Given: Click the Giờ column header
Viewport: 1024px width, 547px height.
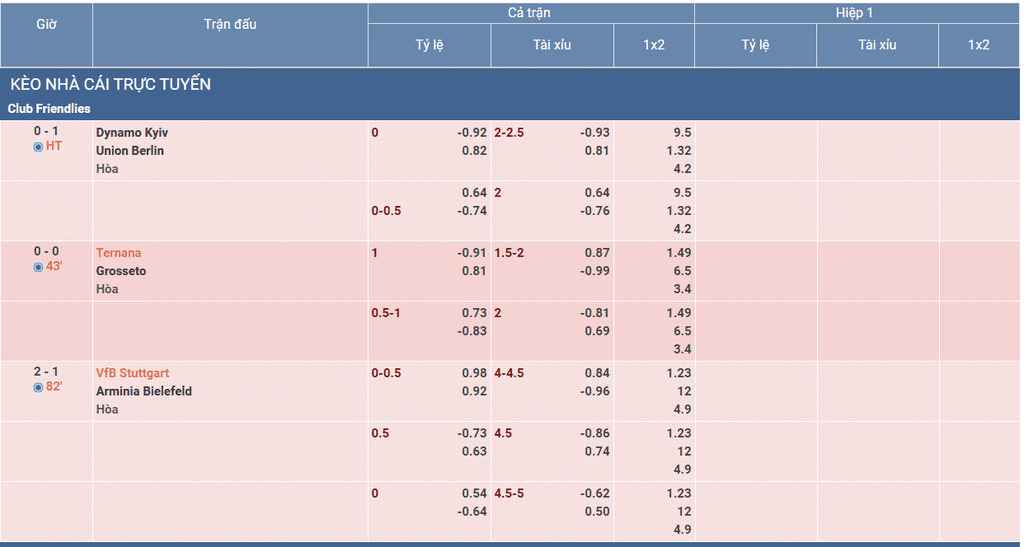Looking at the screenshot, I should [46, 24].
